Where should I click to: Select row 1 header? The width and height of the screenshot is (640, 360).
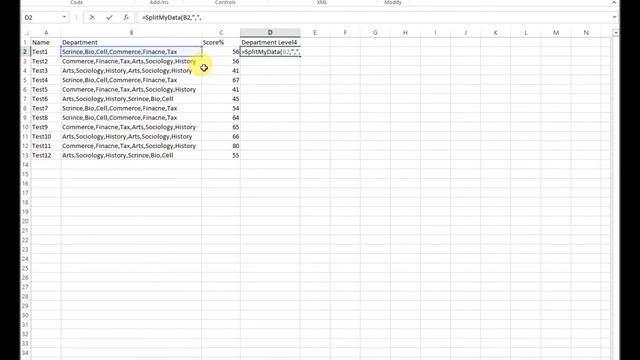tap(25, 42)
